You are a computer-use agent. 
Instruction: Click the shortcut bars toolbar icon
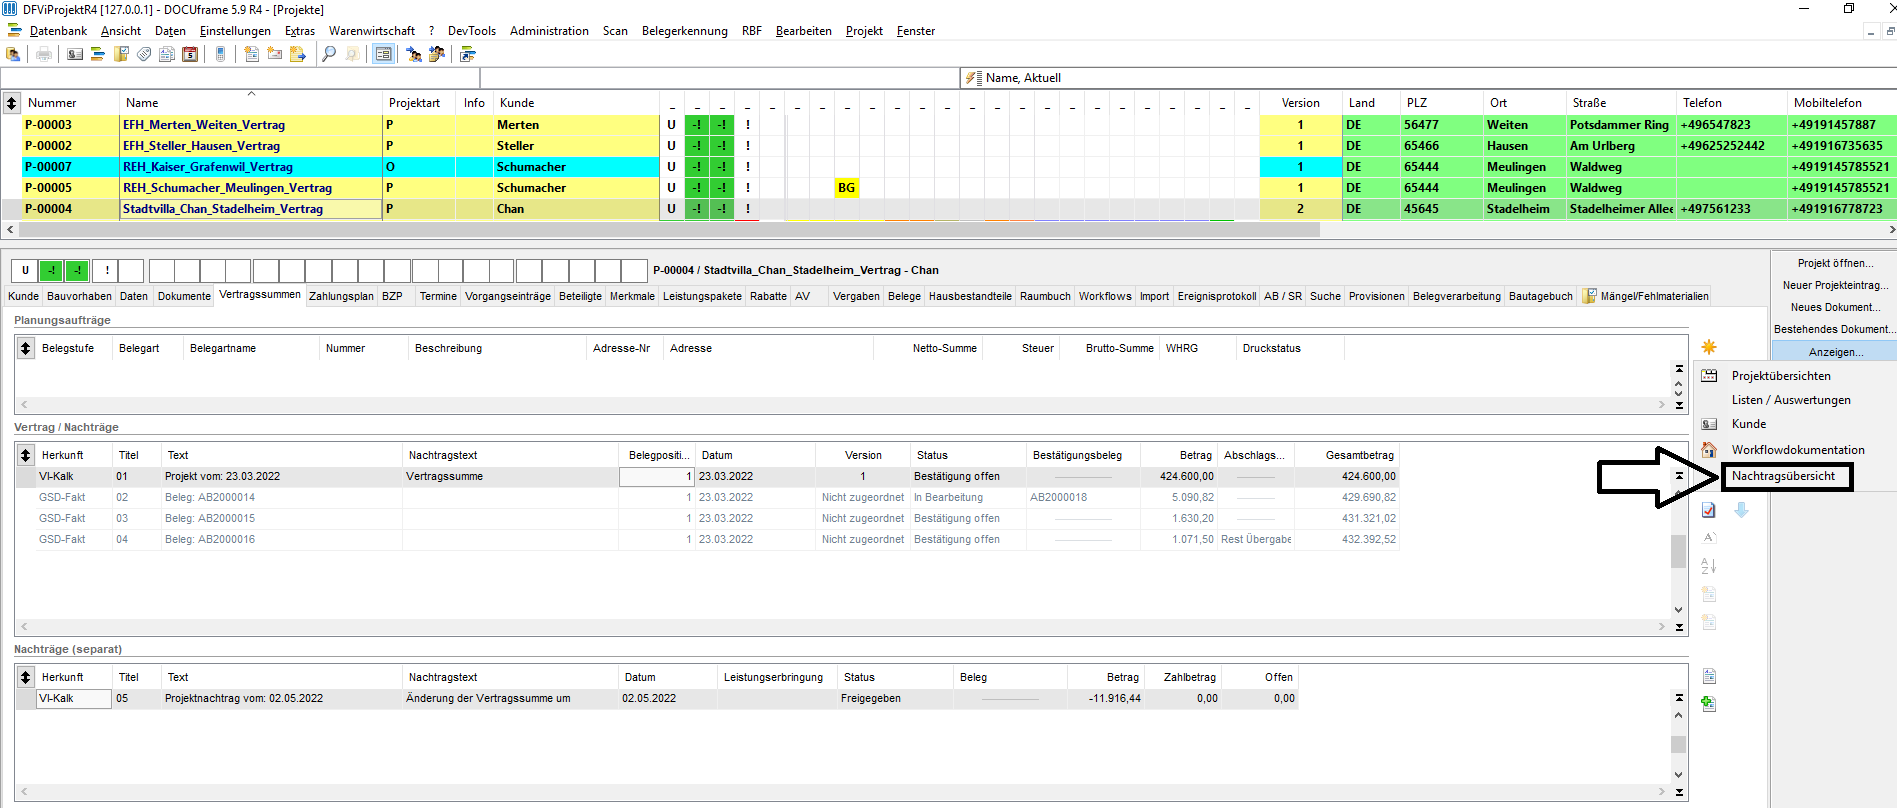click(x=467, y=54)
